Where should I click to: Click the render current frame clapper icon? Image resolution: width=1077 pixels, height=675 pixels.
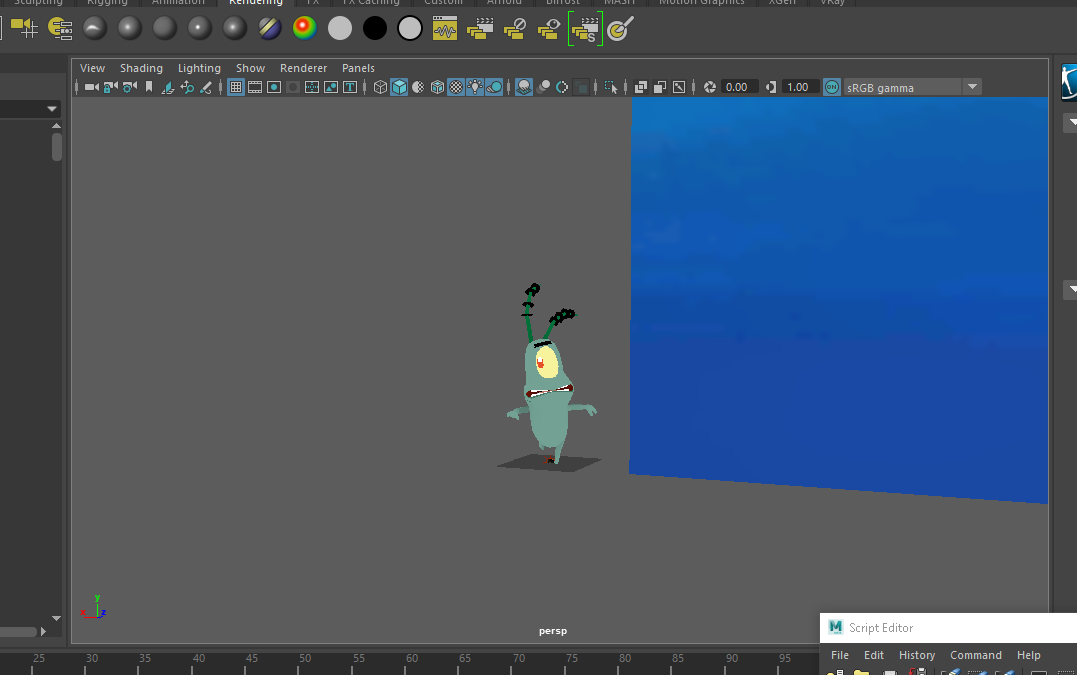pos(480,28)
